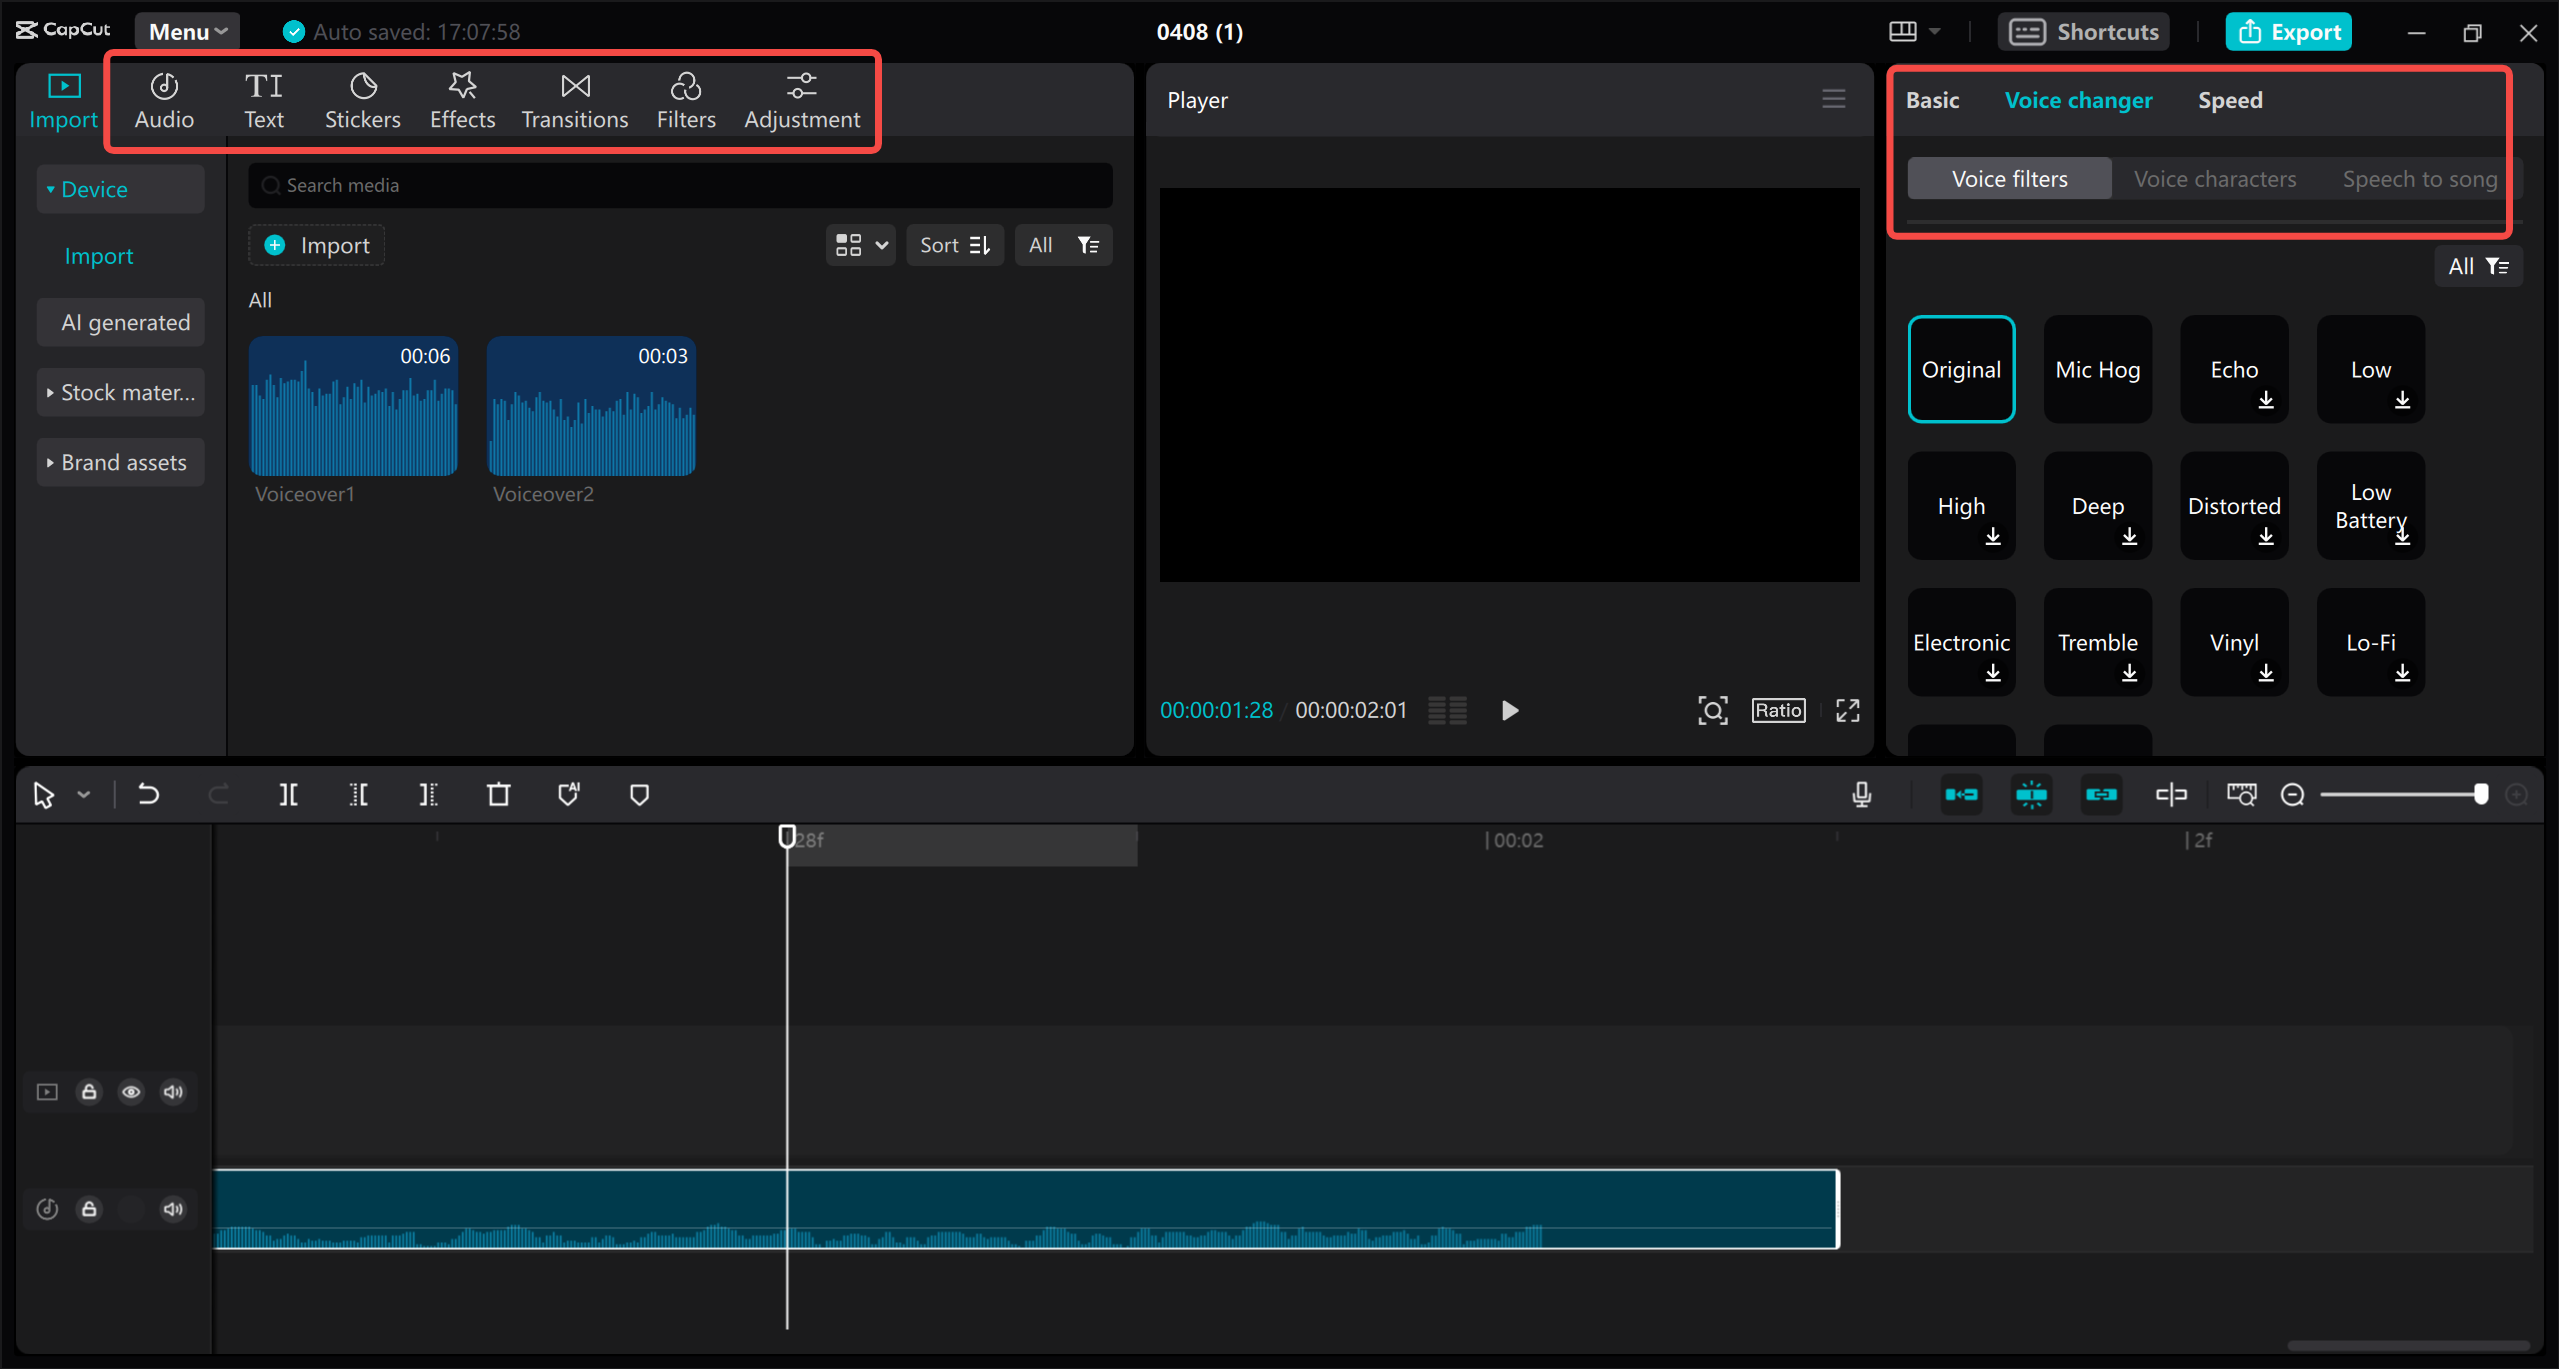The image size is (2559, 1369).
Task: Click the timeline zoom slider
Action: coord(2483,793)
